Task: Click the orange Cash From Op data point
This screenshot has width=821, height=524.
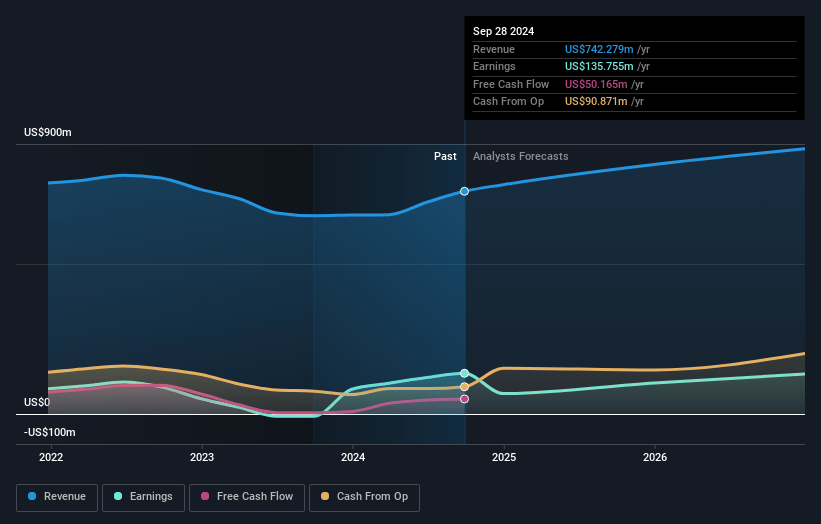Action: click(464, 387)
